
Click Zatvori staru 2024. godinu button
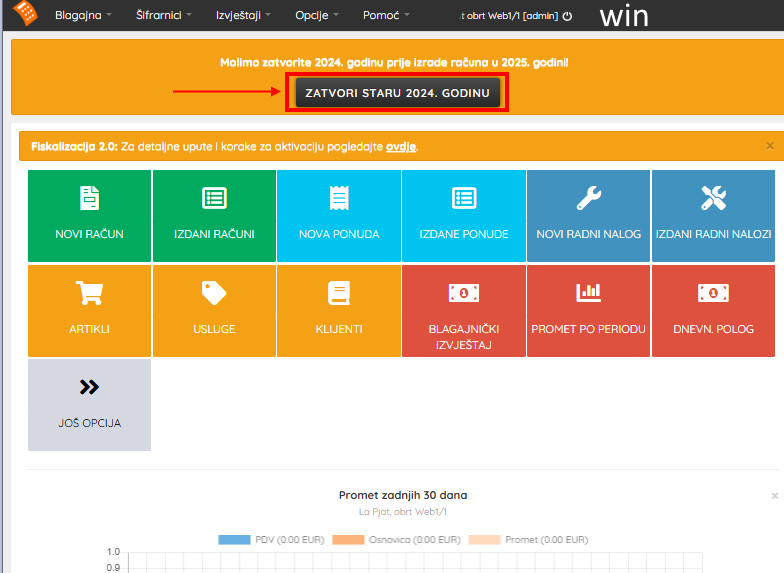click(398, 92)
